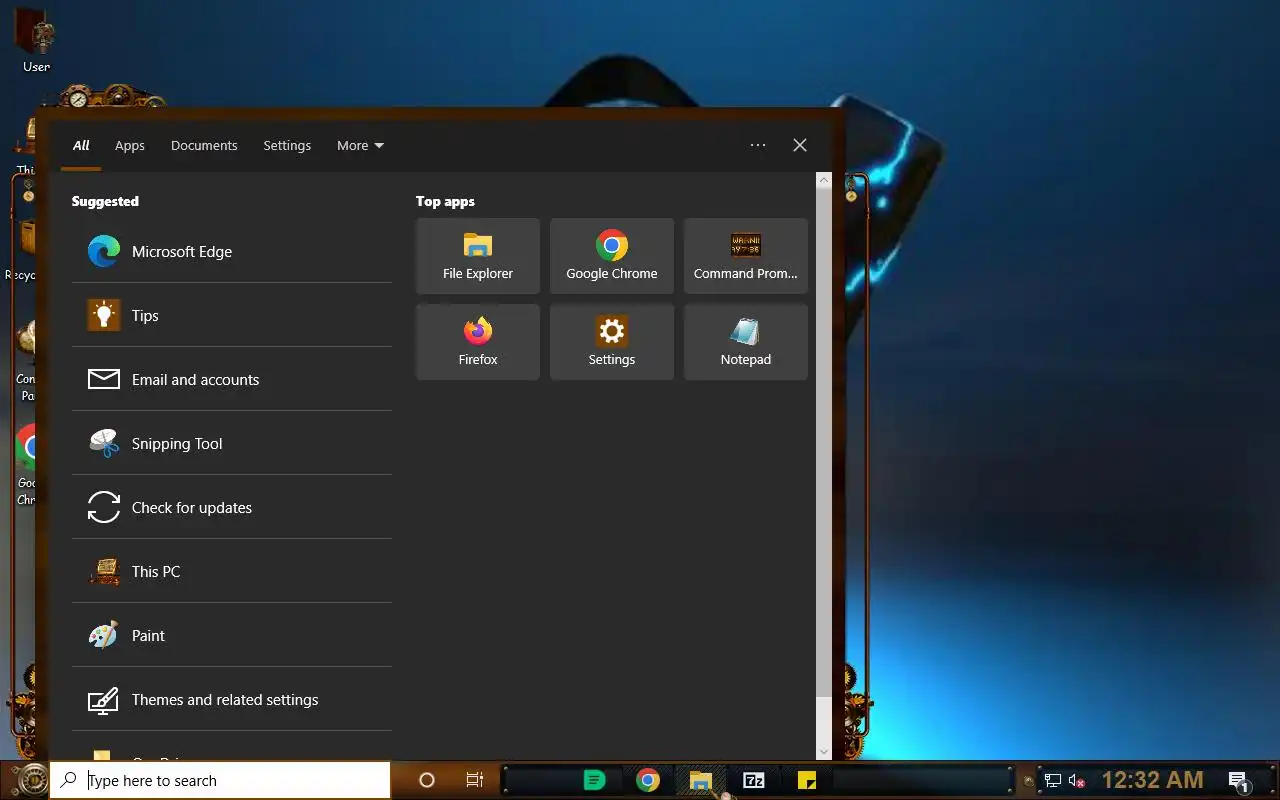Viewport: 1280px width, 800px height.
Task: Launch the Firefox tile
Action: point(478,342)
